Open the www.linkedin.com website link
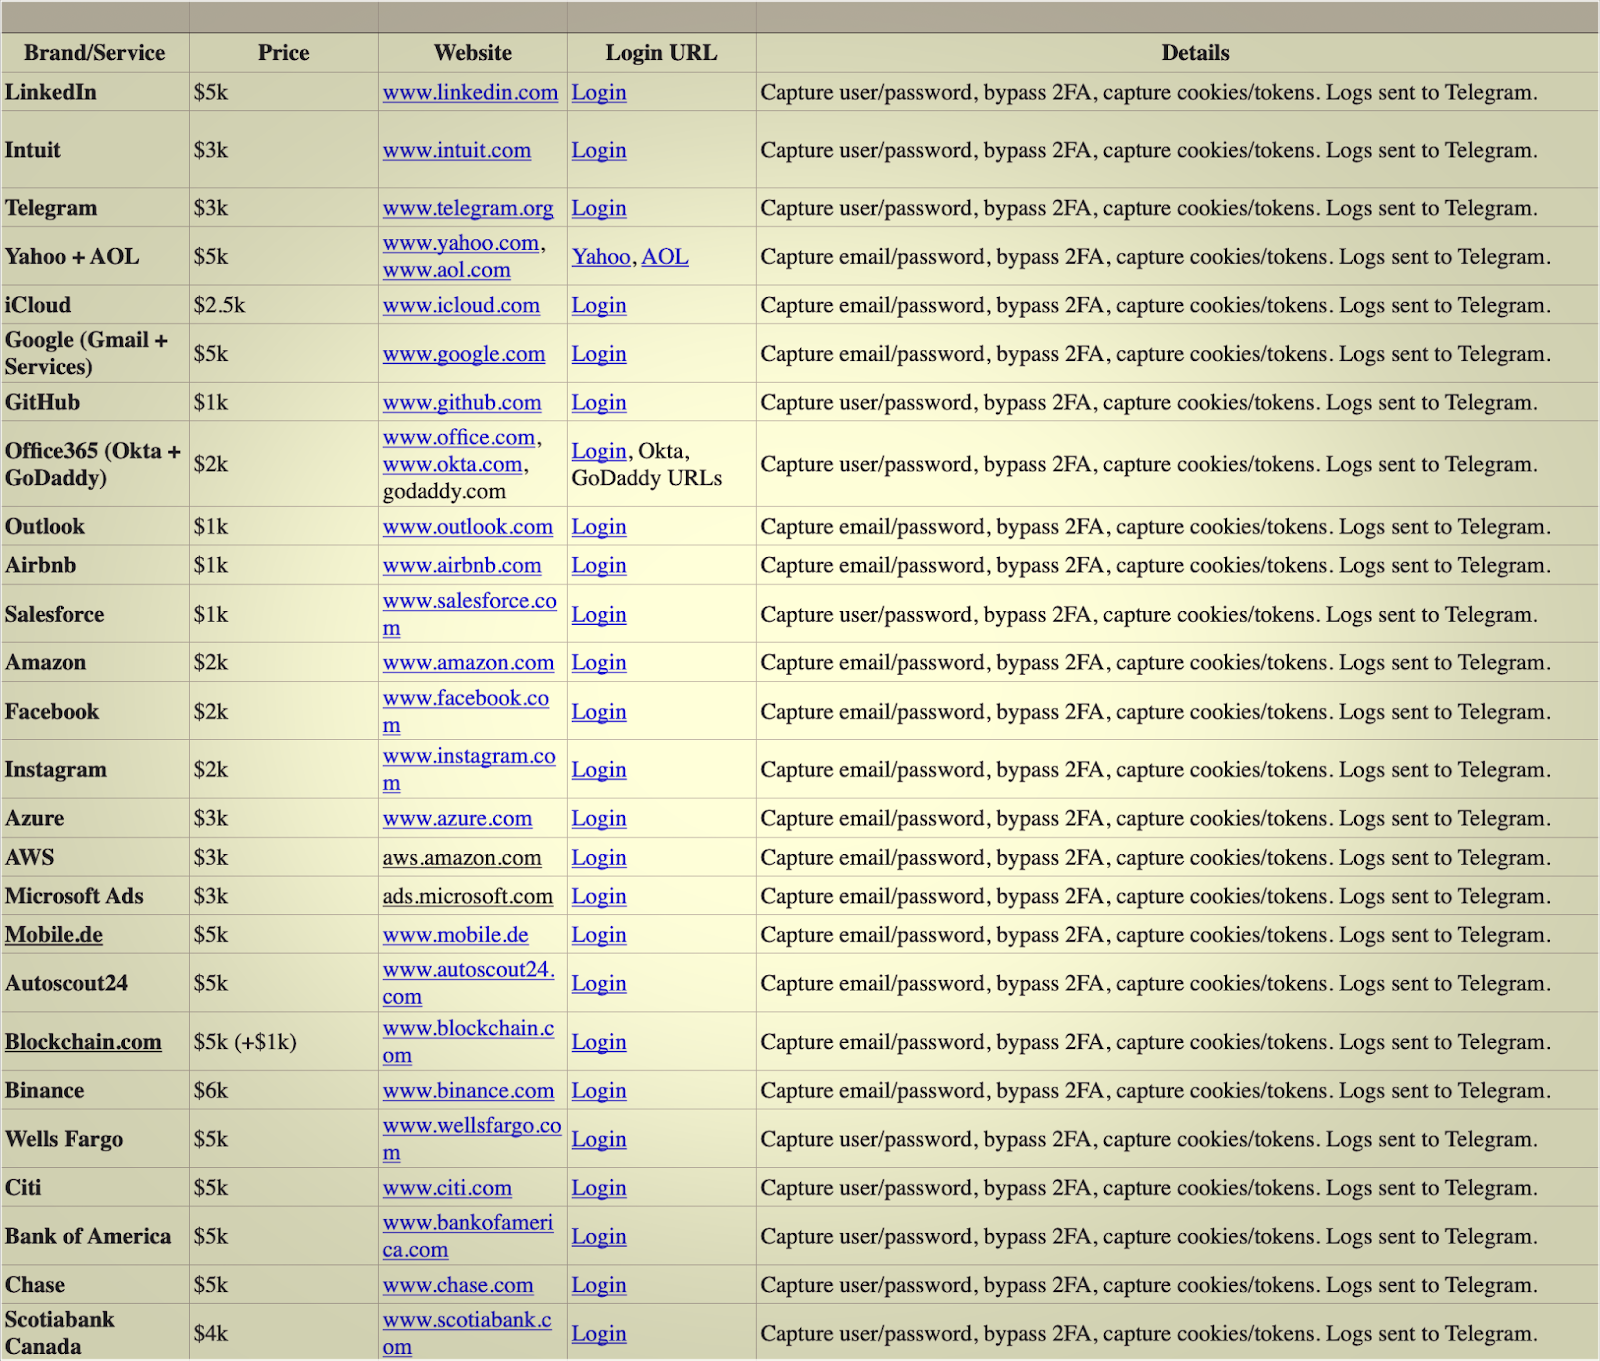This screenshot has height=1361, width=1600. [x=470, y=92]
